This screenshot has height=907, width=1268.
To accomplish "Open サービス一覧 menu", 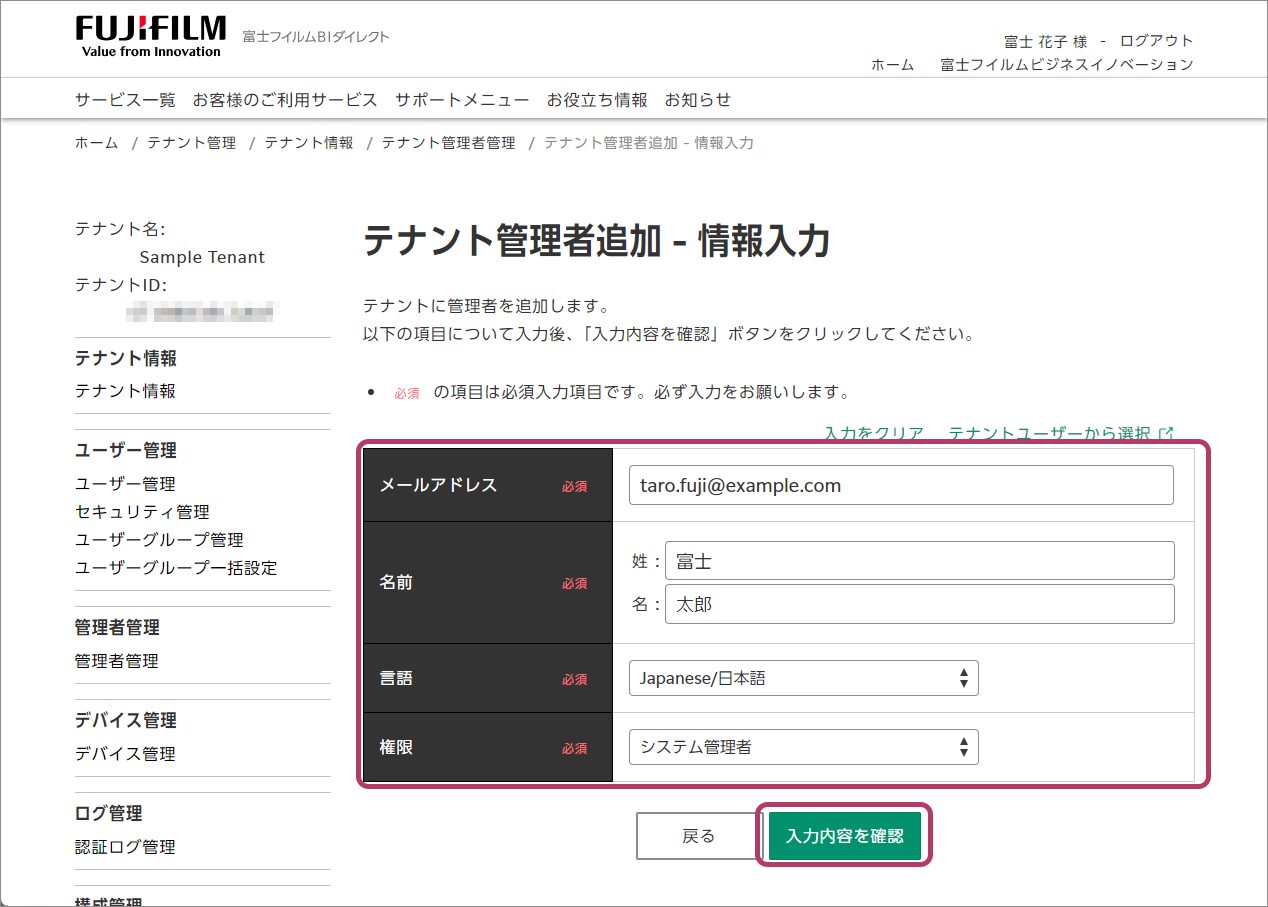I will [x=125, y=100].
